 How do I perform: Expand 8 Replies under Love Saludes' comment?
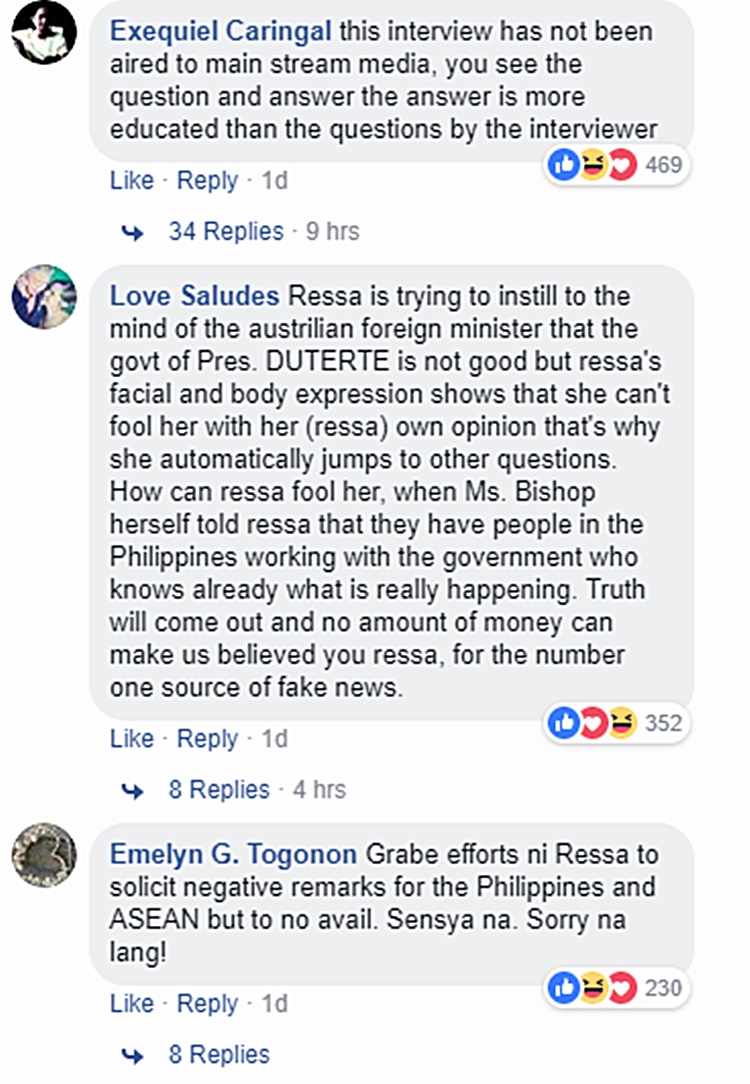219,790
